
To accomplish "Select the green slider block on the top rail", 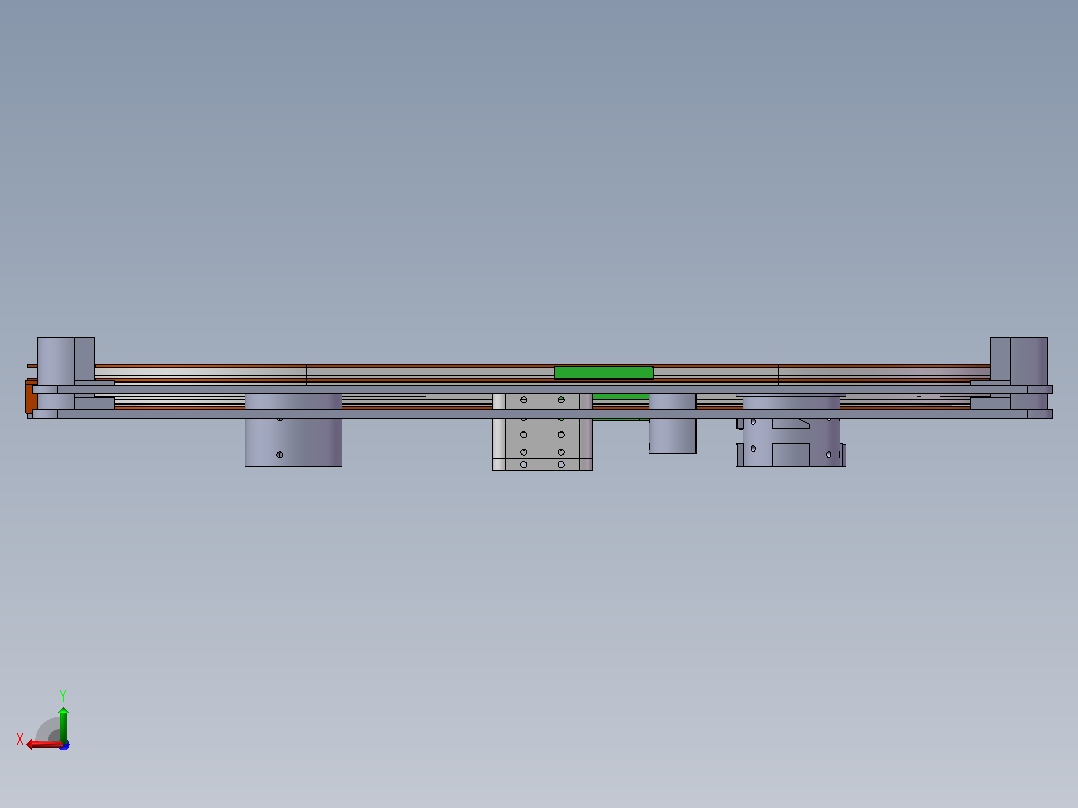I will [604, 373].
